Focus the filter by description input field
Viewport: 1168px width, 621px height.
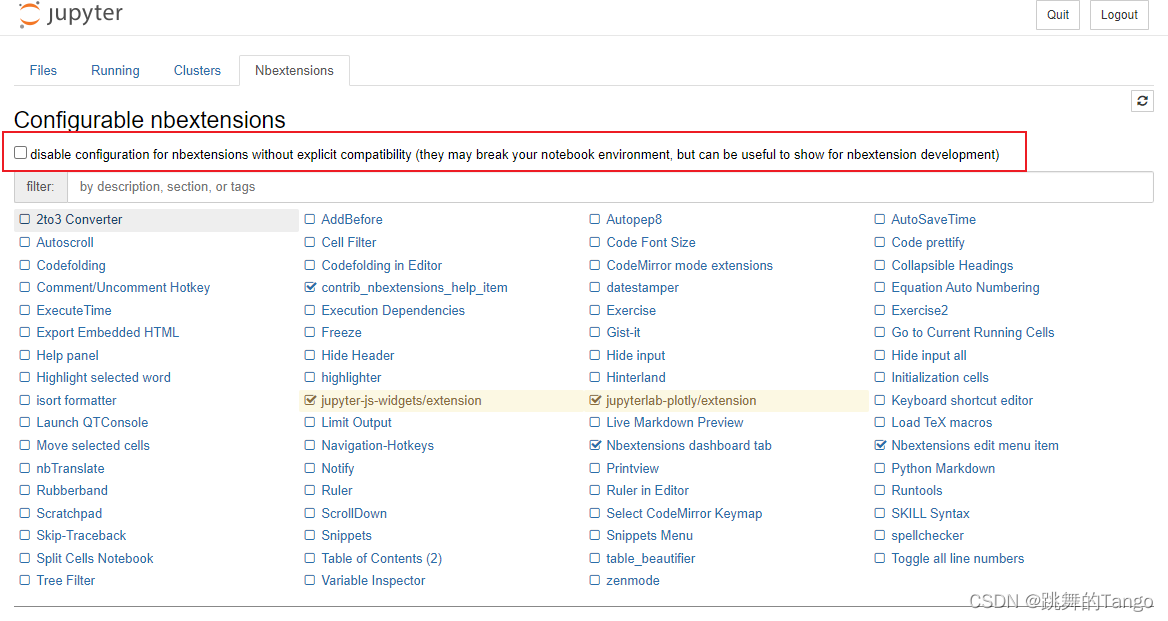click(610, 187)
